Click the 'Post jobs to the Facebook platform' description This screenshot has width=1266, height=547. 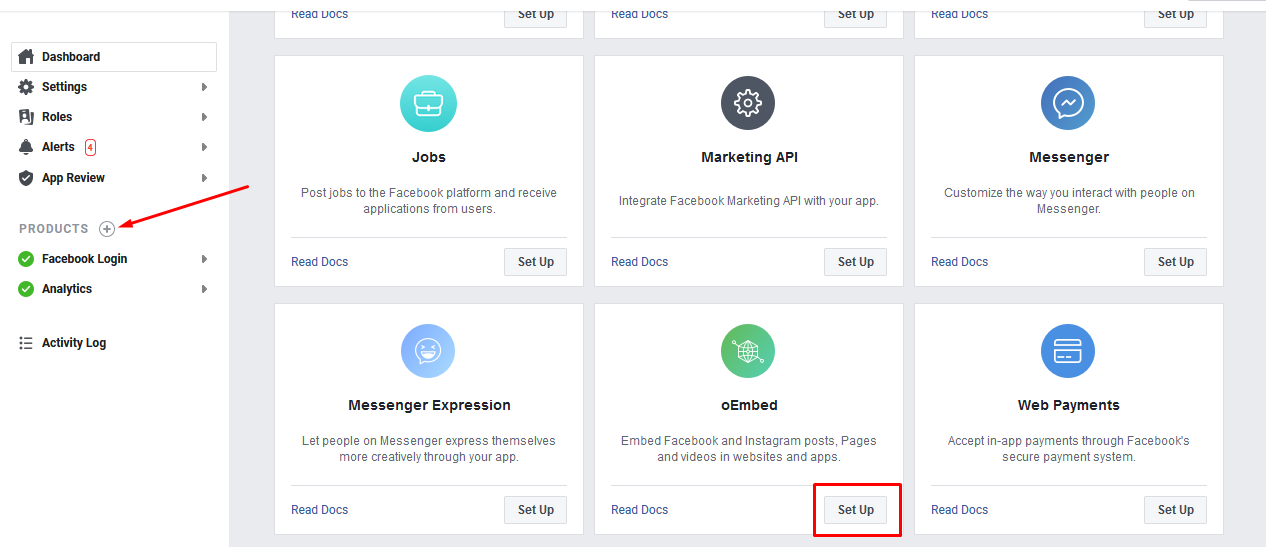pos(429,201)
